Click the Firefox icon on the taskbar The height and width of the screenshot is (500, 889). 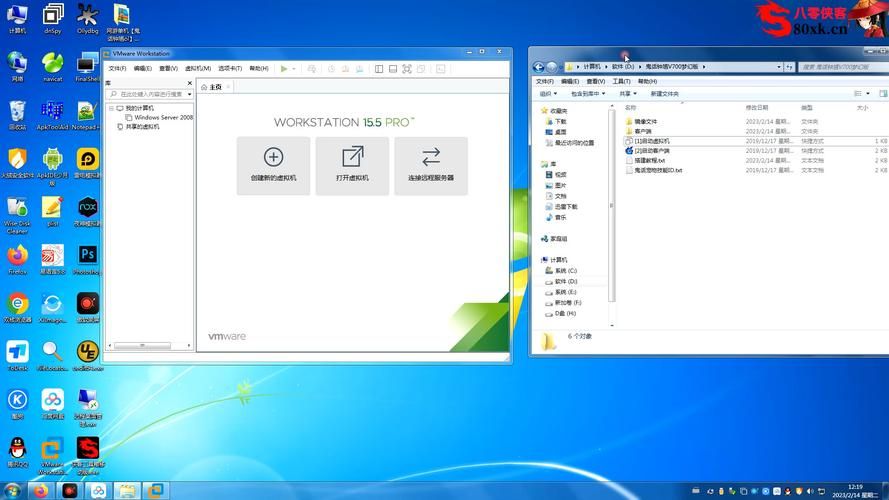pos(41,490)
